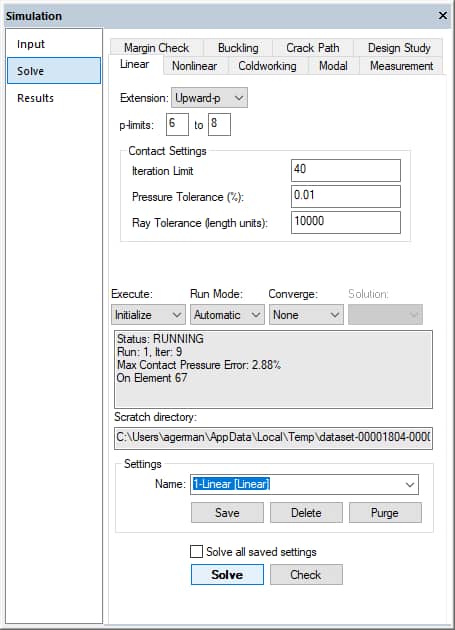Switch to the Nonlinear tab

point(195,66)
